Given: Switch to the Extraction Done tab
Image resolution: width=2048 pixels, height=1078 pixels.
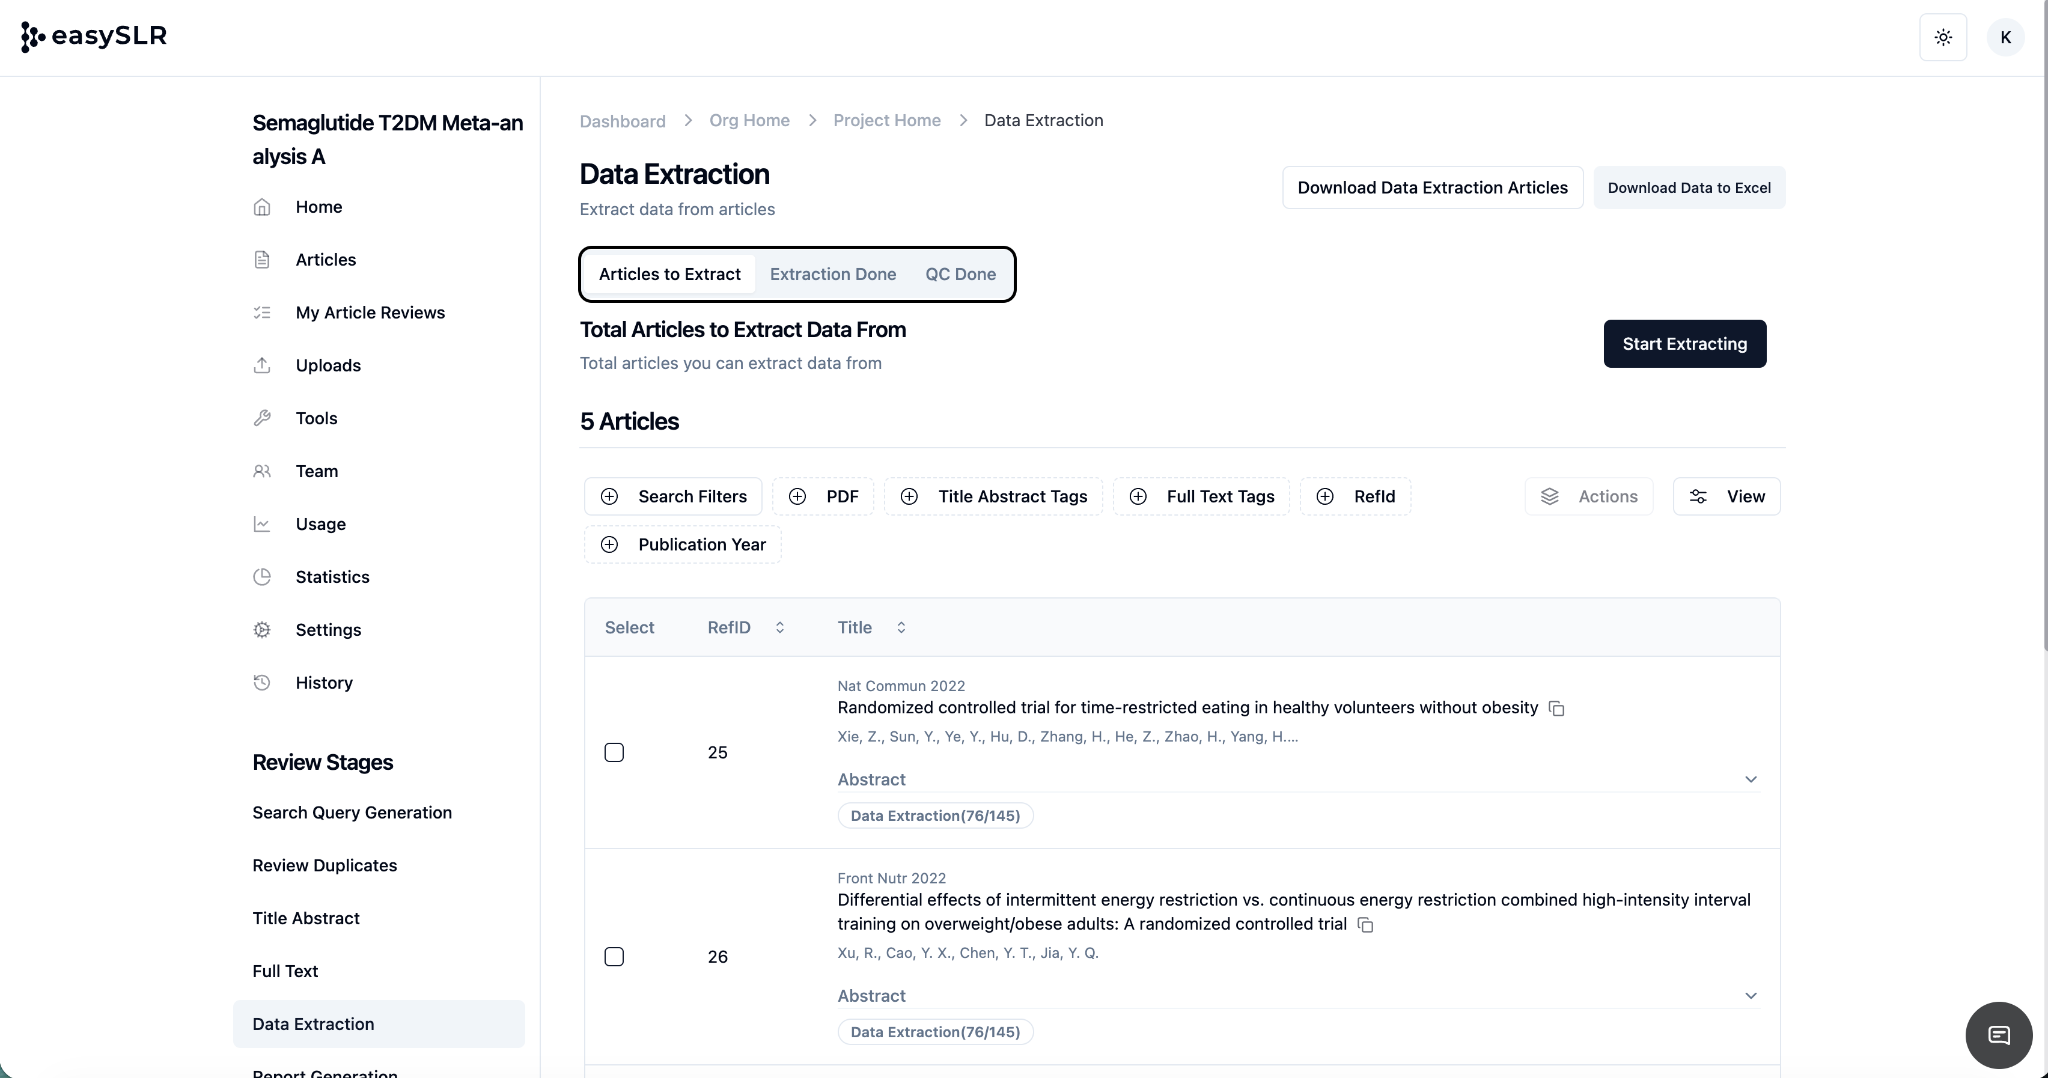Looking at the screenshot, I should [832, 274].
